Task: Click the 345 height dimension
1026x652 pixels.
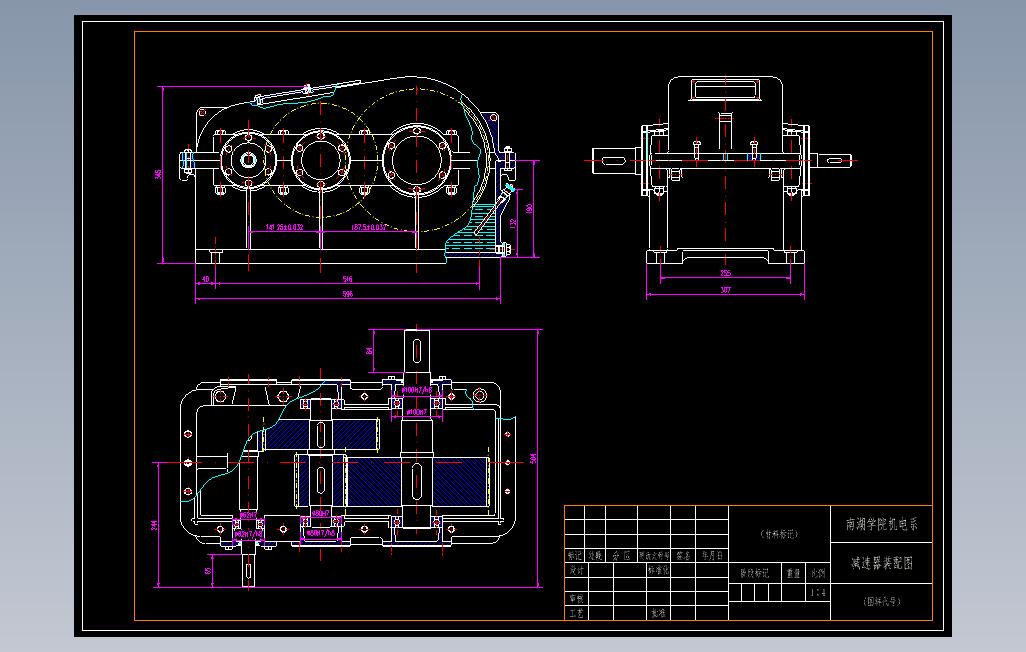Action: coord(158,174)
